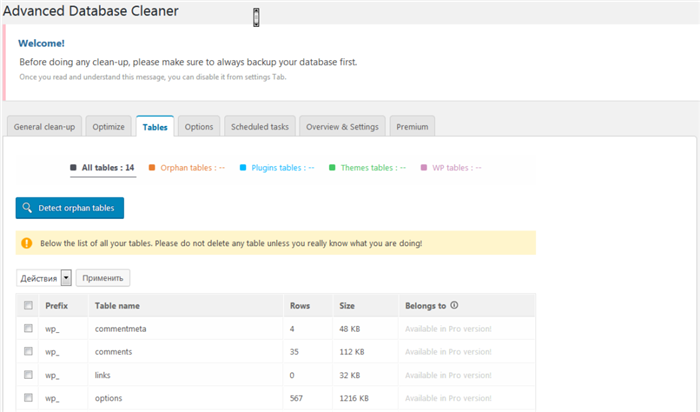Filter by Plugins tables link
Screen dimensions: 700x412
pos(283,167)
